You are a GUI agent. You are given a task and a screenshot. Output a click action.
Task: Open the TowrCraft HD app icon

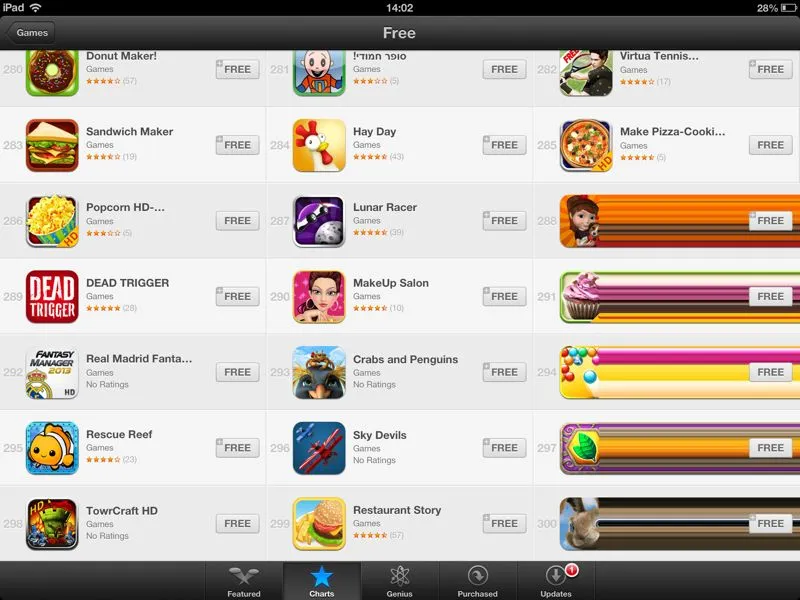(52, 524)
